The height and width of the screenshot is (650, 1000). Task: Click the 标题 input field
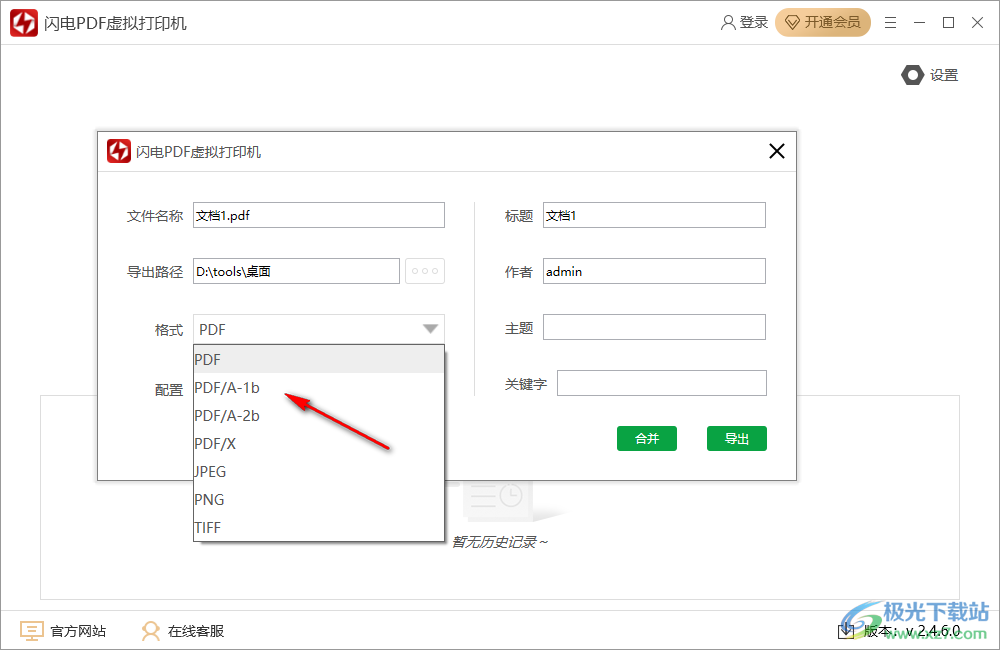[654, 215]
